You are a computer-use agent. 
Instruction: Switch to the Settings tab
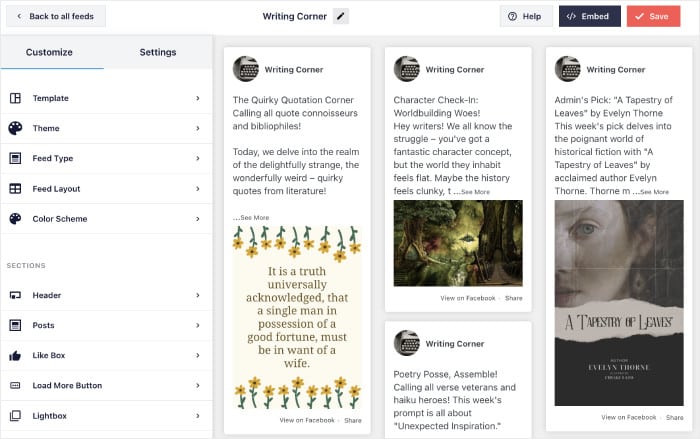[x=158, y=52]
